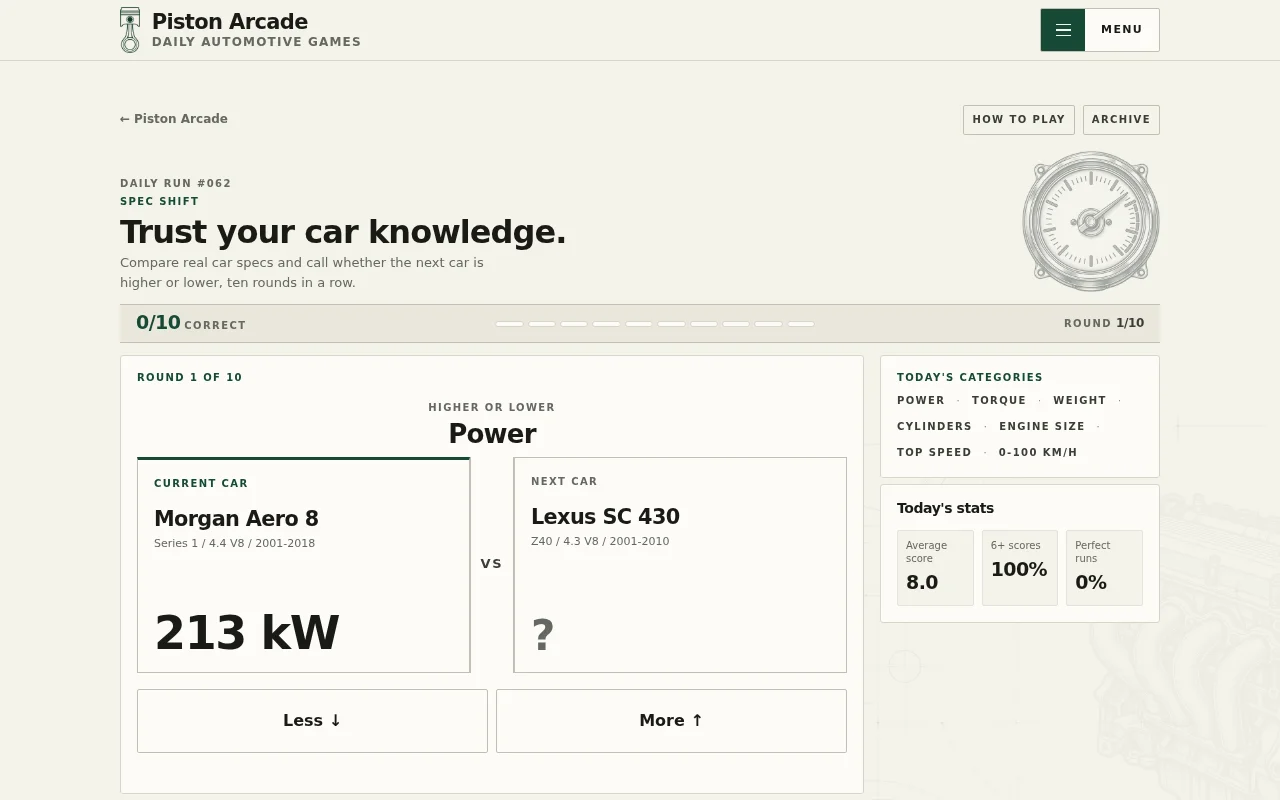Select the Morgan Aero 8 current car card
The height and width of the screenshot is (800, 1280).
click(x=304, y=565)
